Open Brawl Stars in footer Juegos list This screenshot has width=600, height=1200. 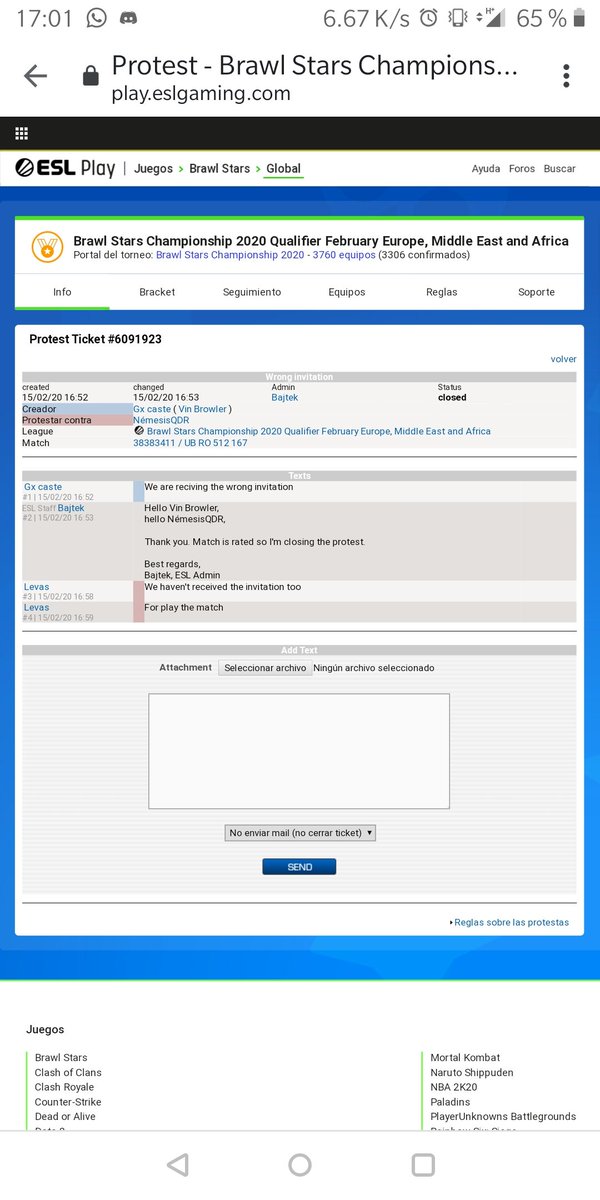coord(61,1057)
